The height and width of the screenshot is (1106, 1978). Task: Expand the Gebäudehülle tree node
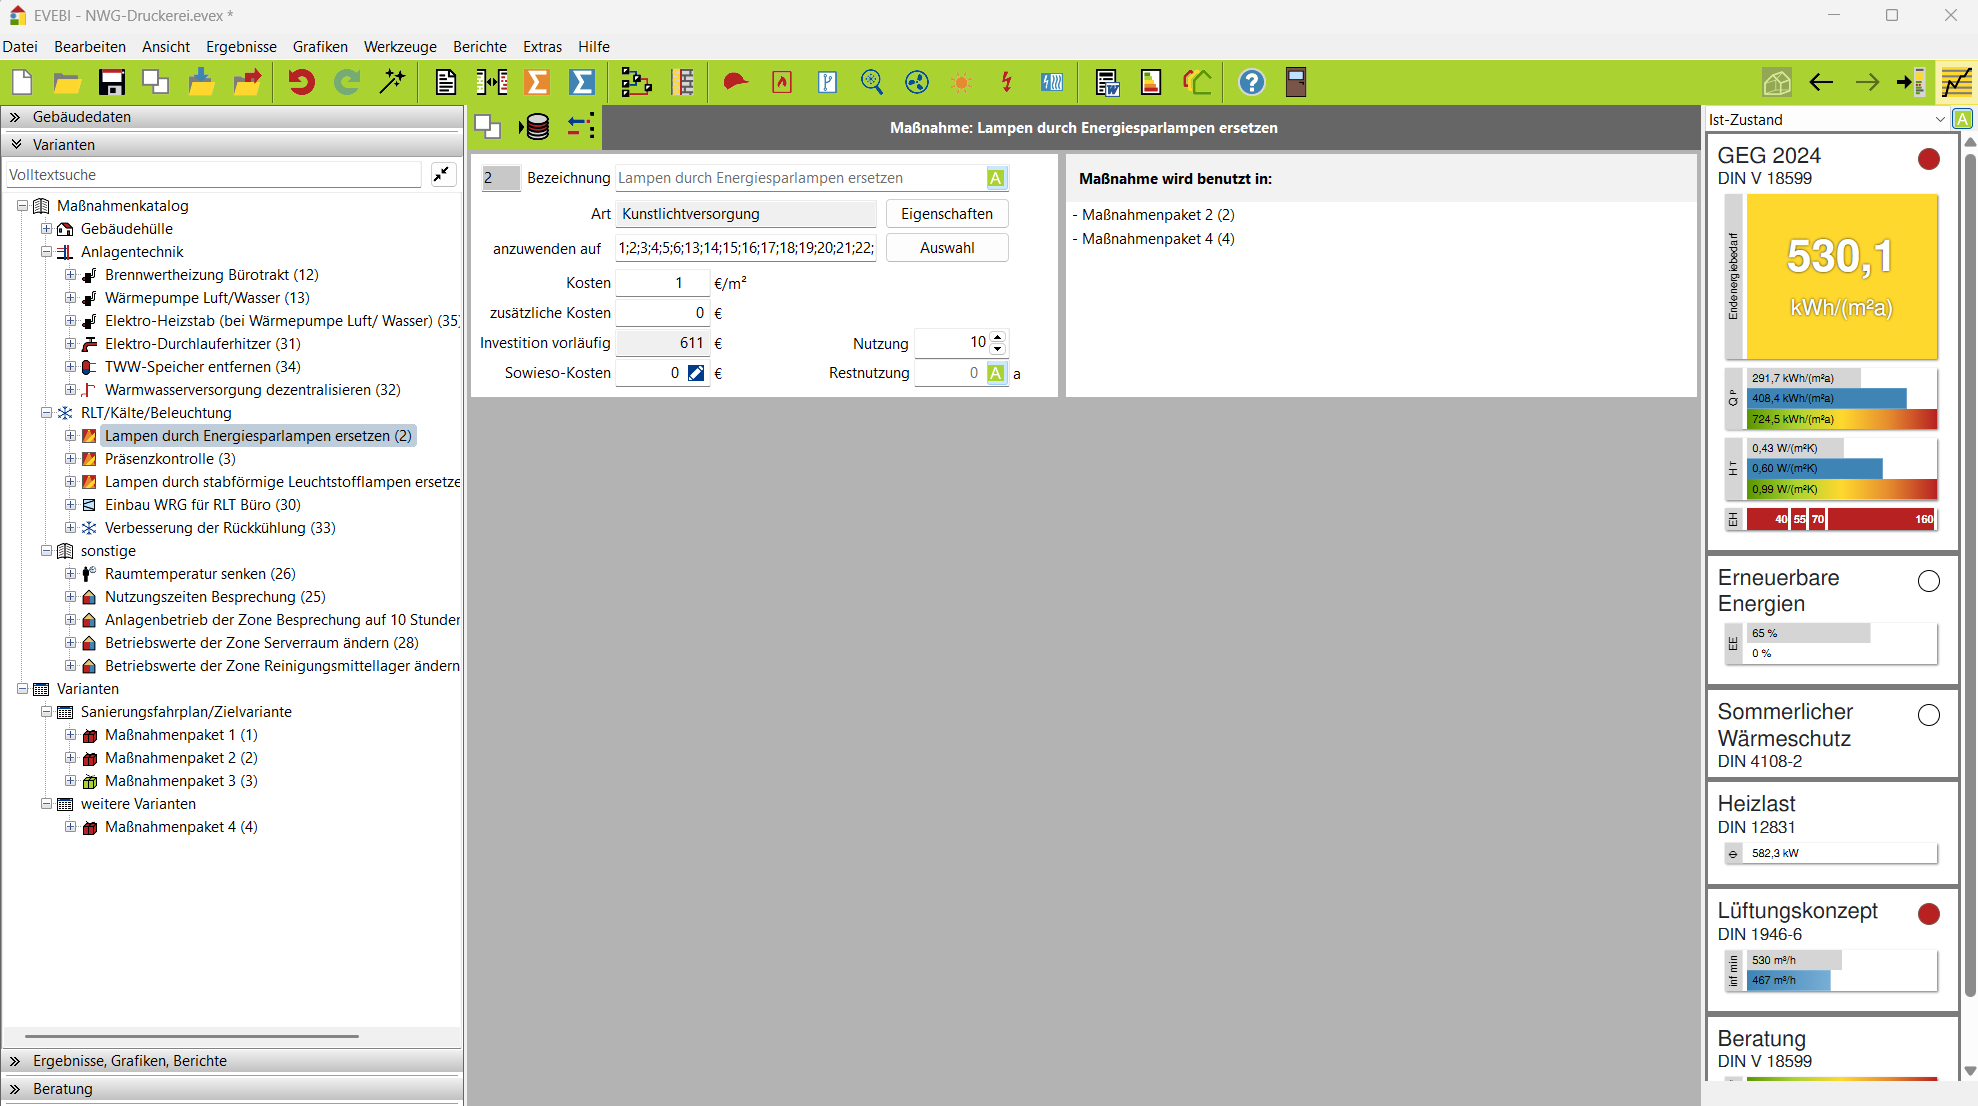(x=46, y=229)
